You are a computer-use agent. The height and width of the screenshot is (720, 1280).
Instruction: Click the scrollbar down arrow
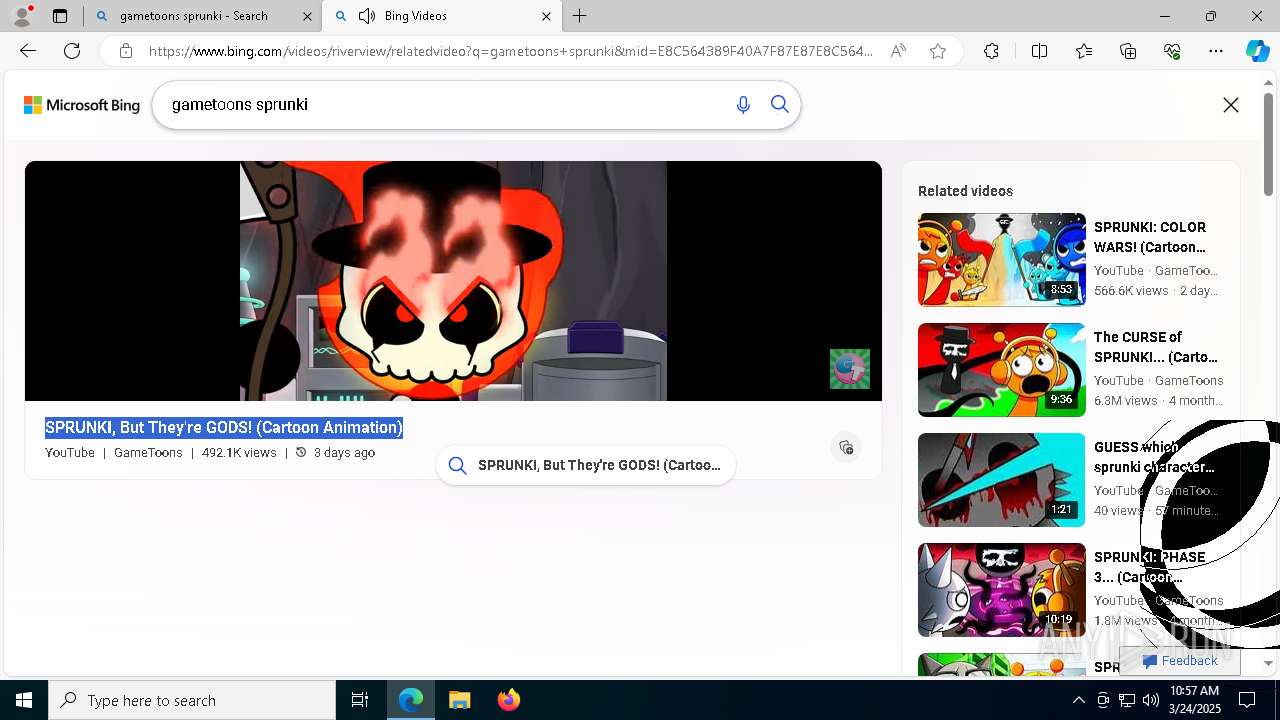click(1269, 664)
